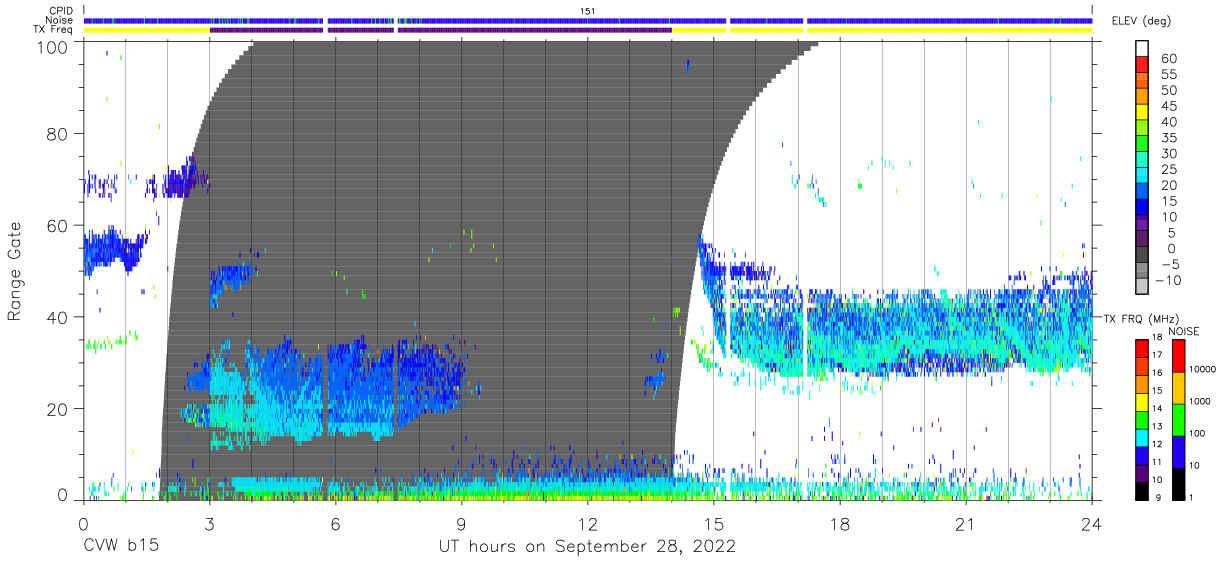Click ELEV colorbar tick 30
This screenshot has height=567, width=1228.
pos(1167,153)
